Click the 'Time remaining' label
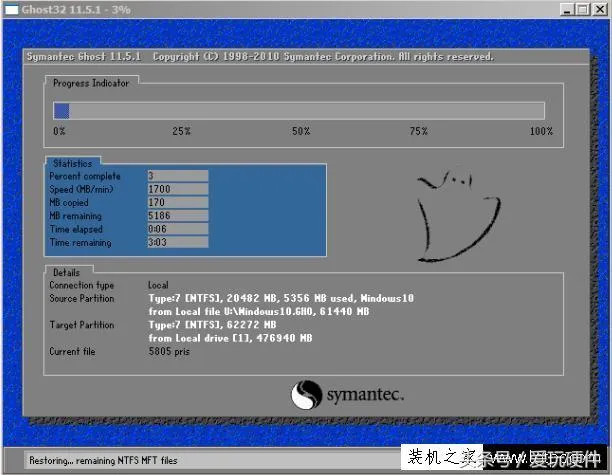The image size is (612, 475). [x=80, y=242]
